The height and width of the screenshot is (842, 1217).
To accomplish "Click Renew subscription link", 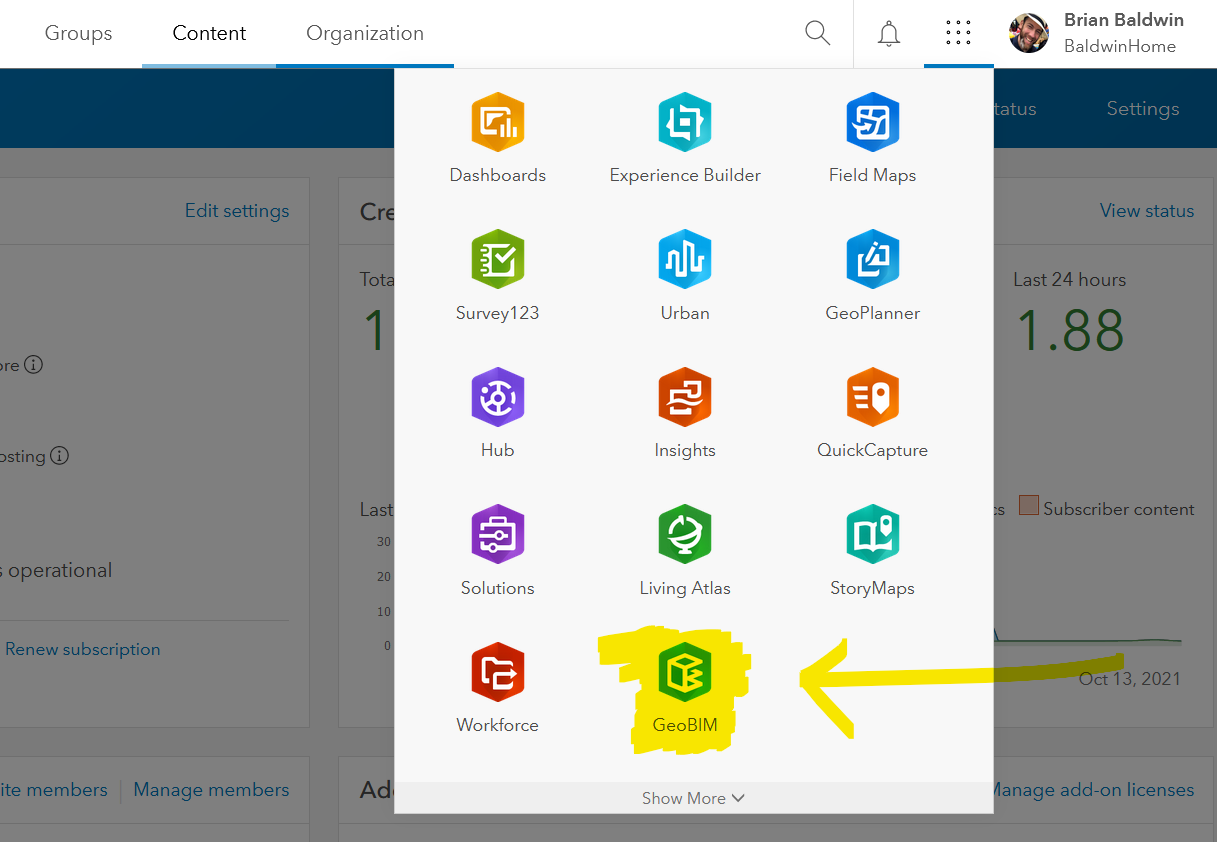I will 82,649.
